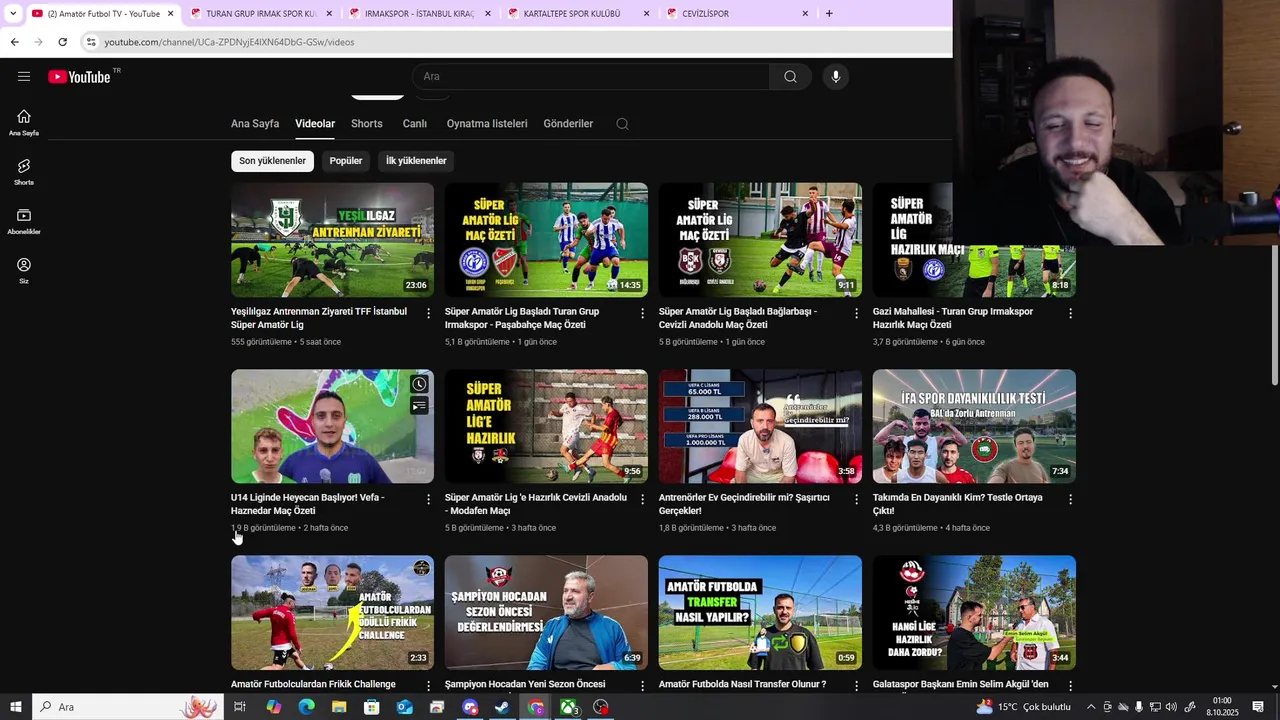This screenshot has width=1280, height=720.
Task: Open options for Takımda En Dayanıklı Kim video
Action: pos(1070,499)
